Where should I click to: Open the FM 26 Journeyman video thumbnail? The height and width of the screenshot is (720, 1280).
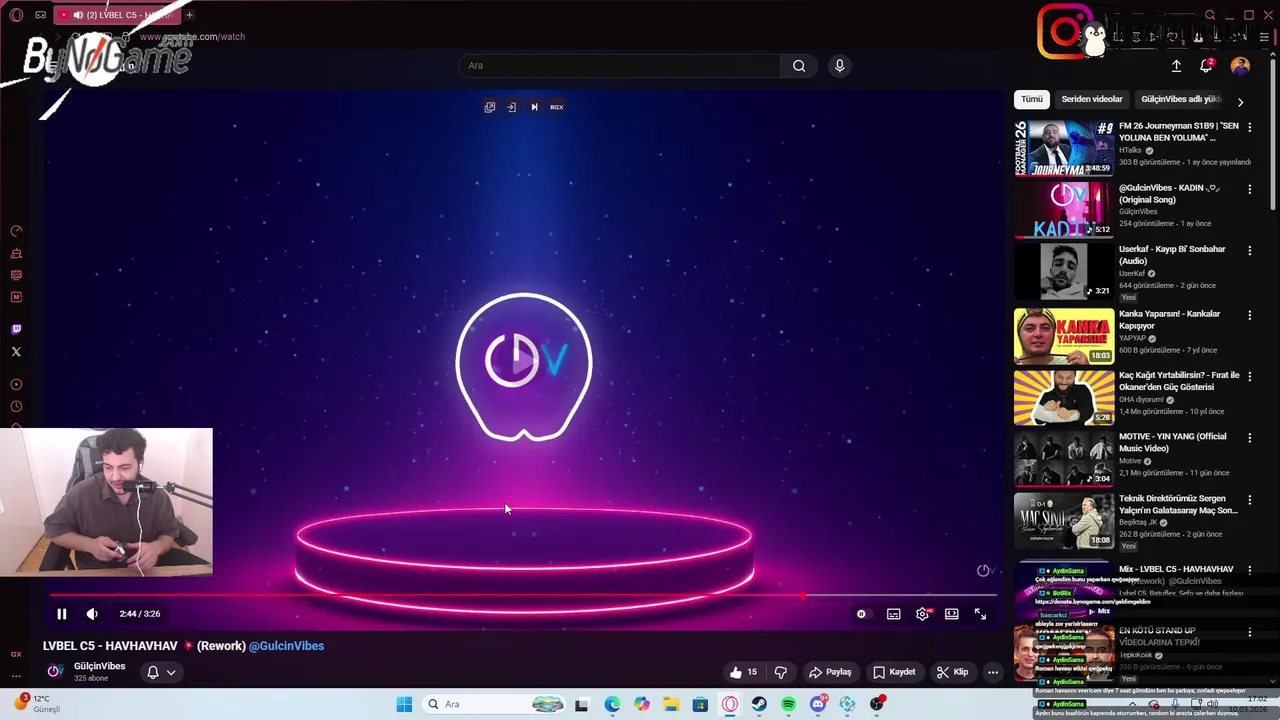point(1064,148)
